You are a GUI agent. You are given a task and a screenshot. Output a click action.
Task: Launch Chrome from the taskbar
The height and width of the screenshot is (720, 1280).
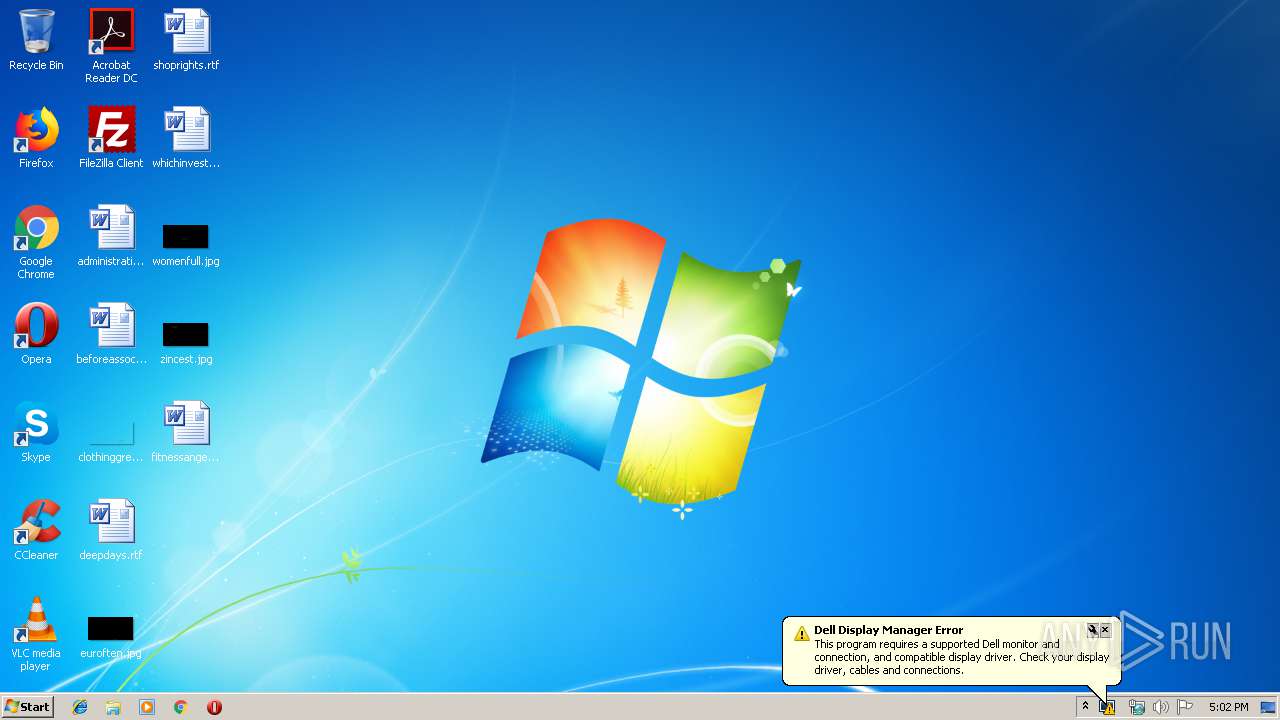point(180,707)
